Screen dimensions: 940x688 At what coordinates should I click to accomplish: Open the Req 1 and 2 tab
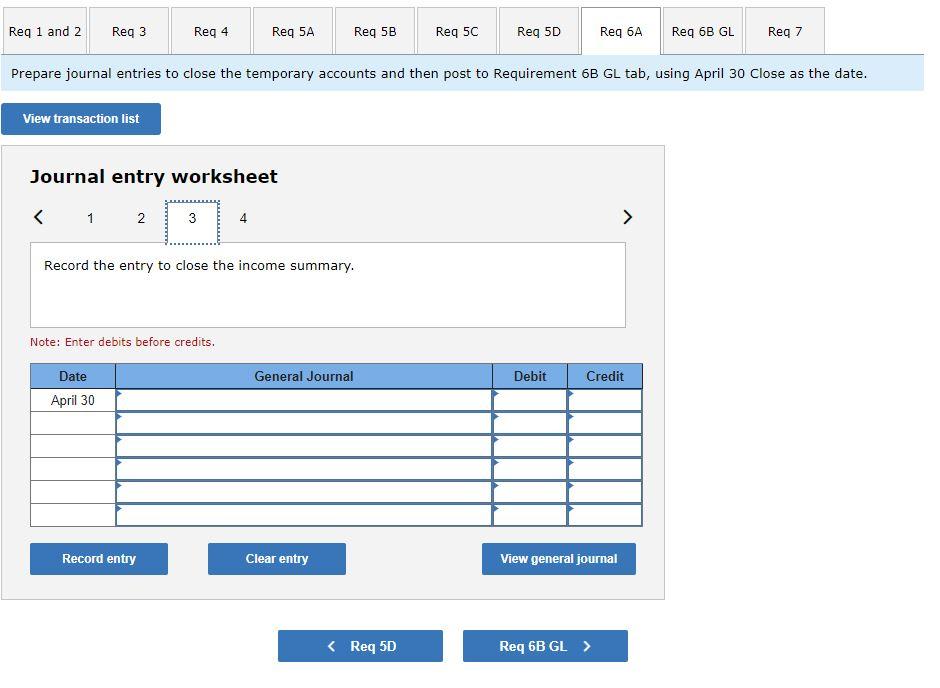pos(45,31)
